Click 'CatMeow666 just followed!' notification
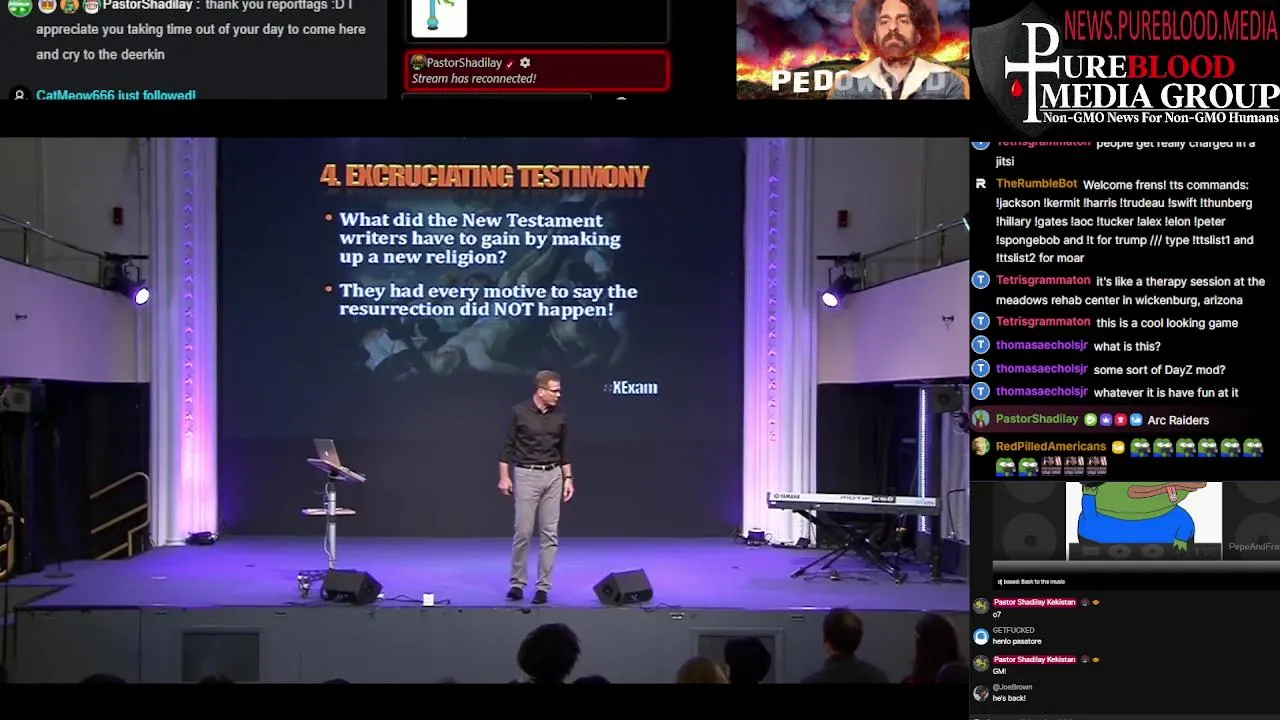1280x720 pixels. pos(116,96)
